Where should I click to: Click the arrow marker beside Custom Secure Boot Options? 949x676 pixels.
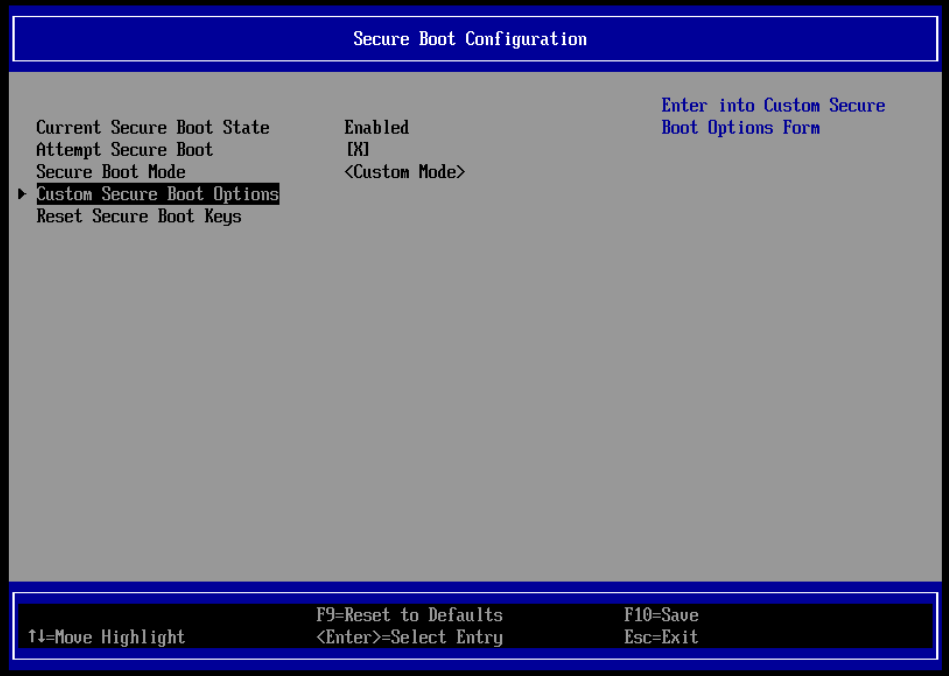(x=22, y=194)
